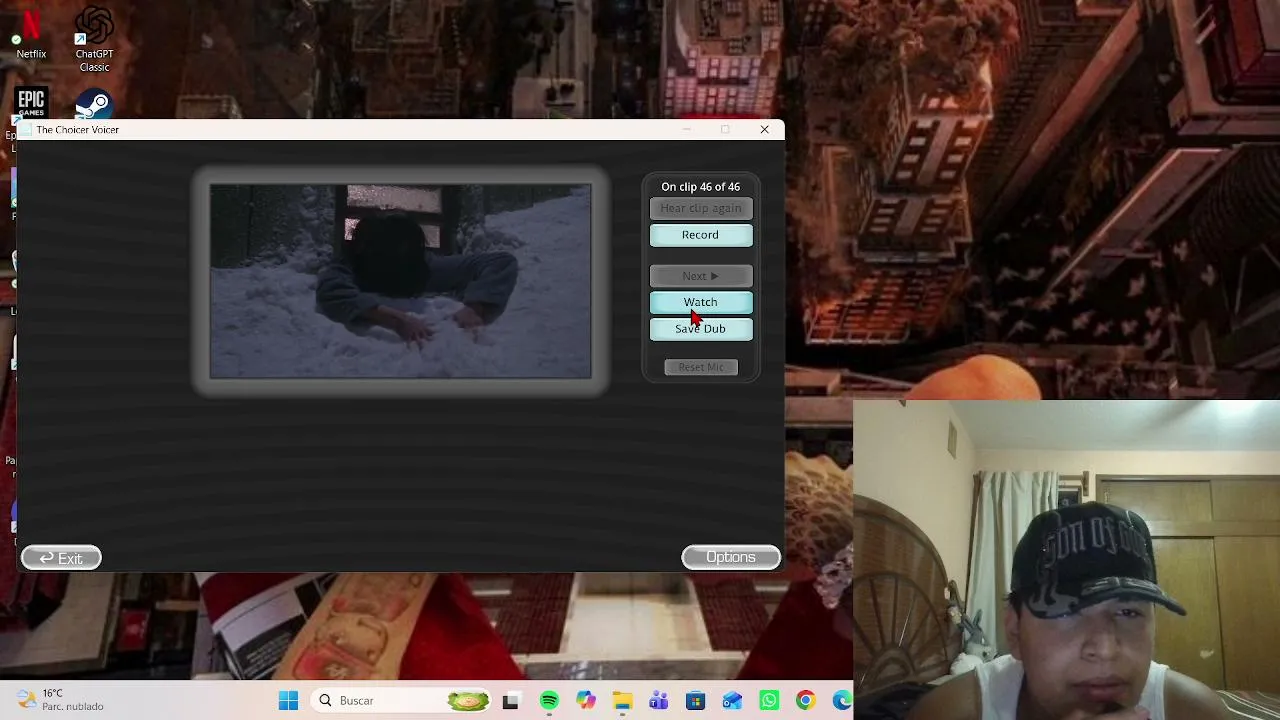1280x720 pixels.
Task: Open Outlook from the taskbar
Action: coord(732,701)
